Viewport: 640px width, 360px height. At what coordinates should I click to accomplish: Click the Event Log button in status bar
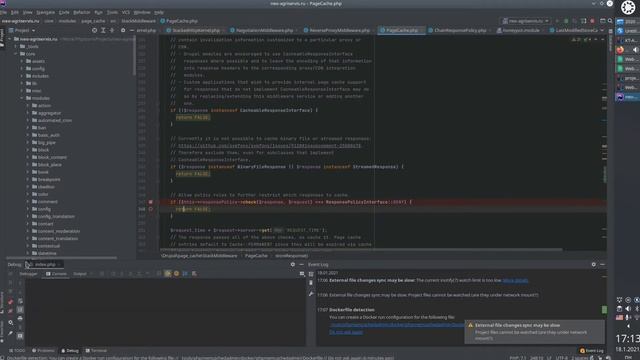[591, 351]
